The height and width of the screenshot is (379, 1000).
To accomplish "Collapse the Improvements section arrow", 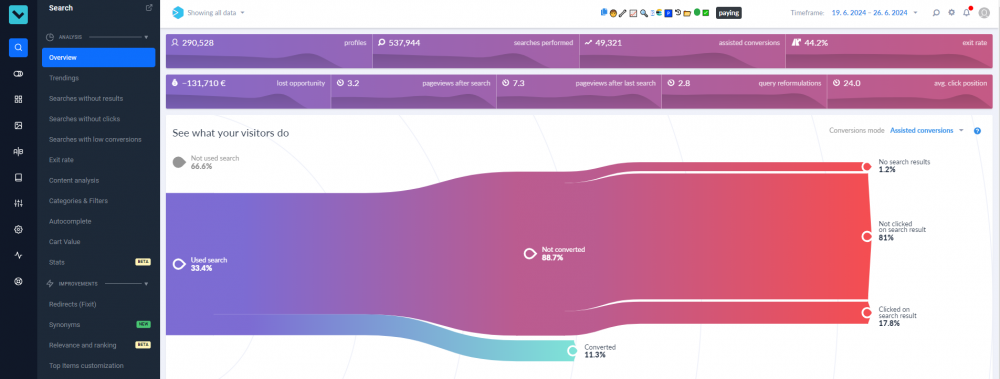I will (146, 283).
